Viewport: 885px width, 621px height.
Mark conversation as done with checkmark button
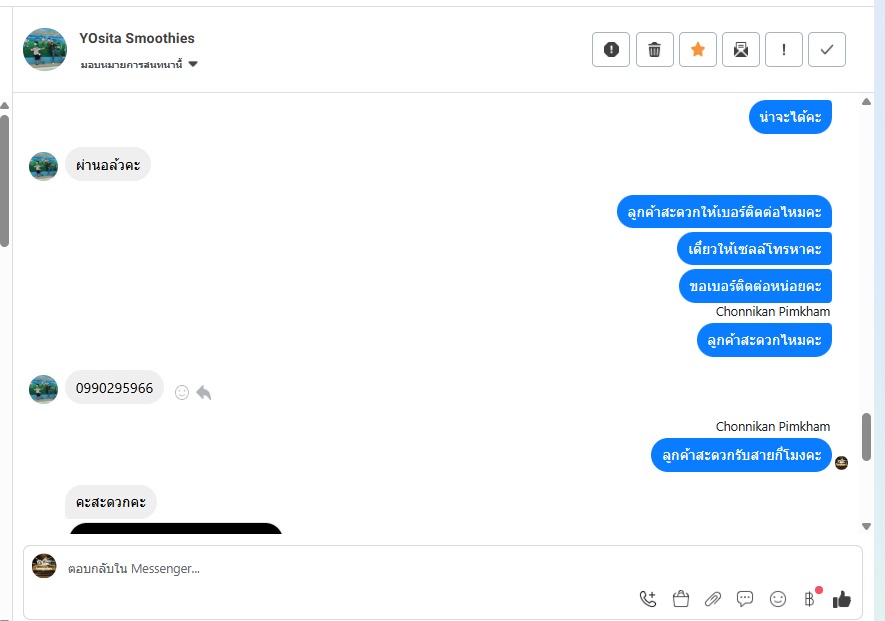pyautogui.click(x=826, y=50)
